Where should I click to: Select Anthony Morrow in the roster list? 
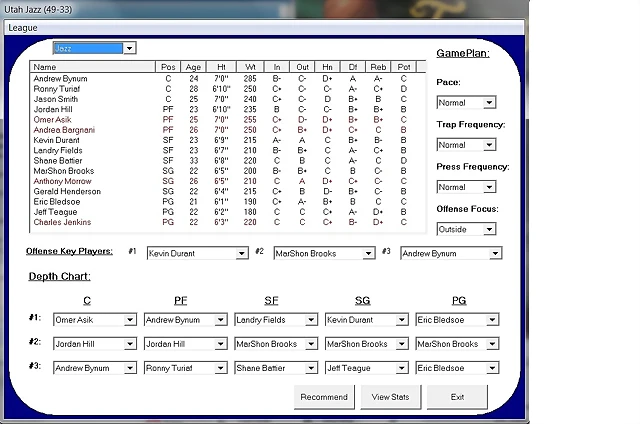tap(228, 181)
